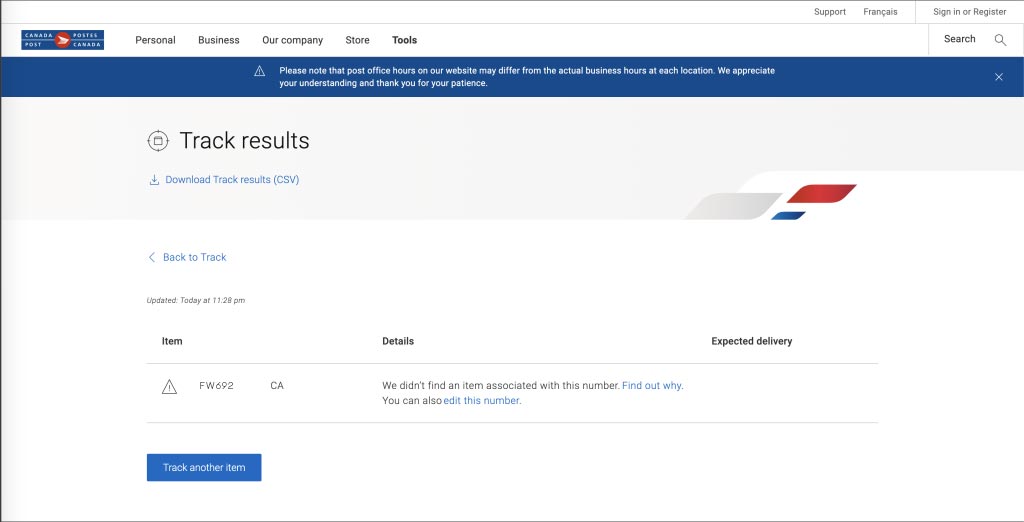Go to the Store menu item
This screenshot has width=1024, height=522.
point(357,40)
